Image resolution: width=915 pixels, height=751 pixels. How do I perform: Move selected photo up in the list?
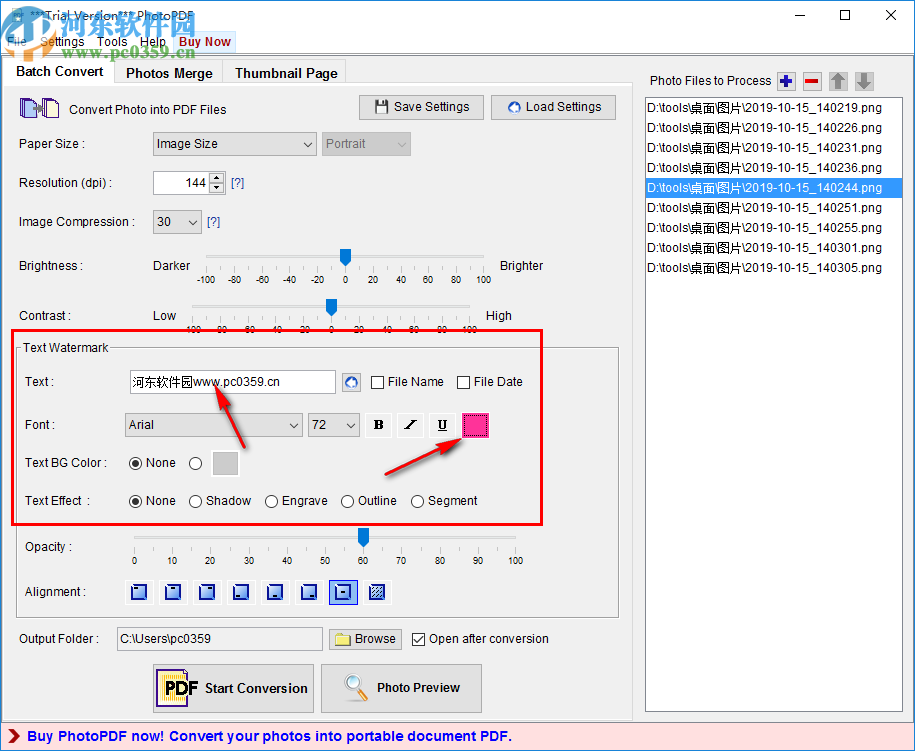pos(839,81)
